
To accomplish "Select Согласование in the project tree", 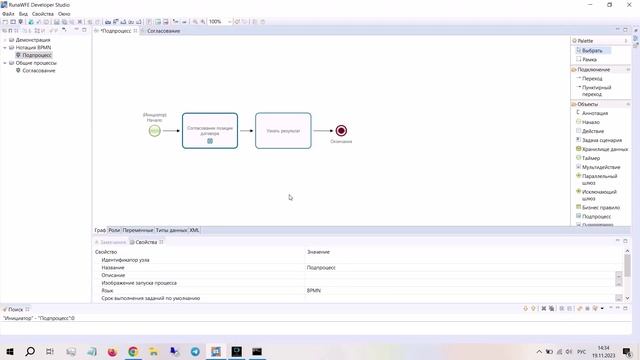I will tap(38, 71).
